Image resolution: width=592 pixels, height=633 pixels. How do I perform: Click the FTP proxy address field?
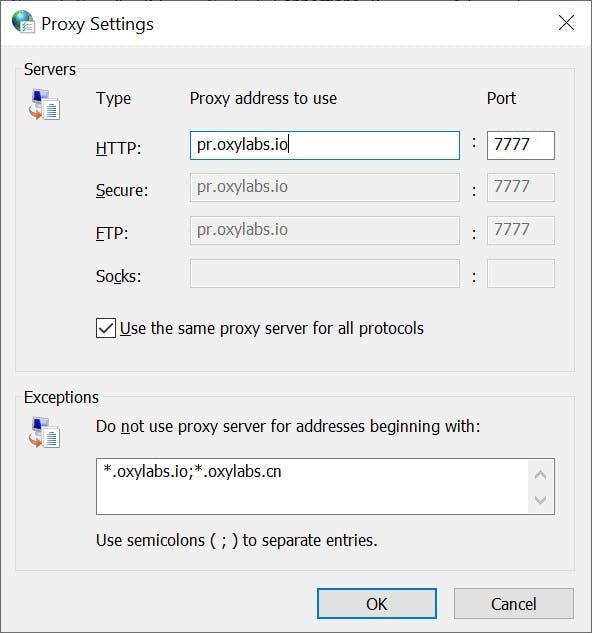click(x=325, y=231)
